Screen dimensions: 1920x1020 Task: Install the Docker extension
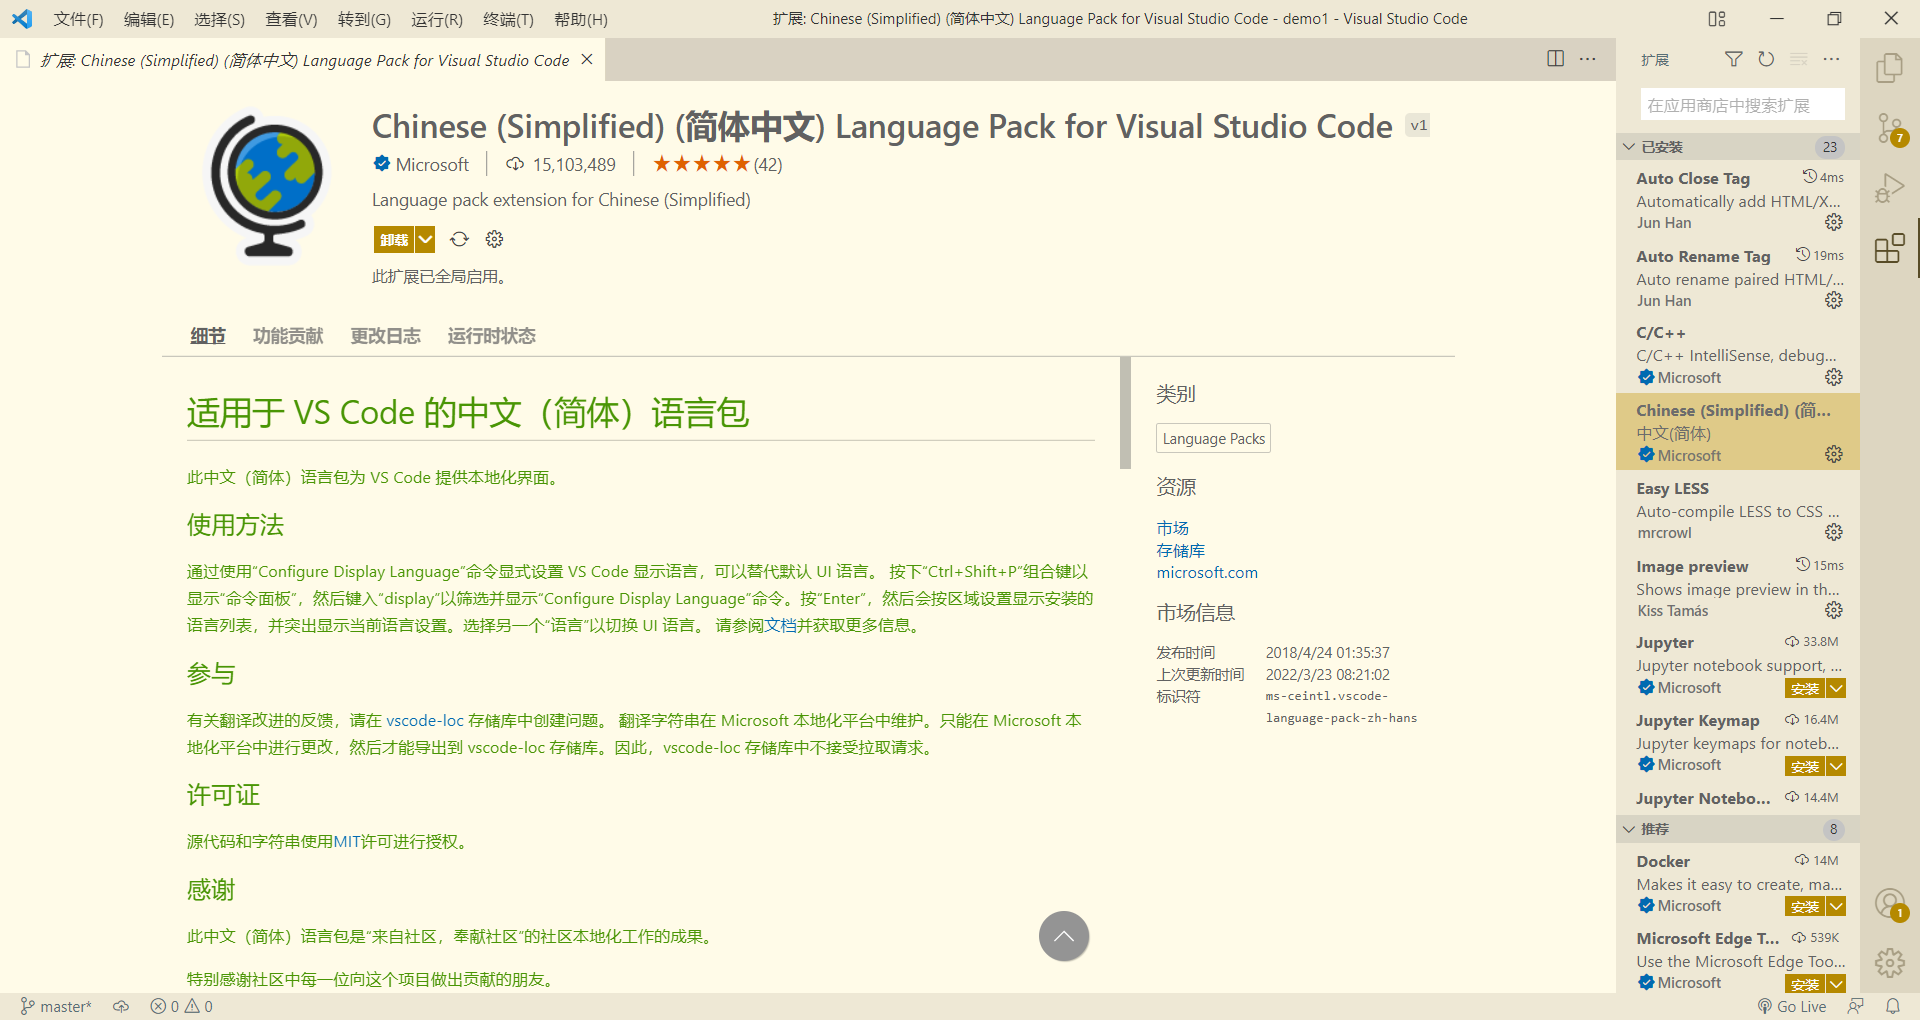click(x=1805, y=906)
